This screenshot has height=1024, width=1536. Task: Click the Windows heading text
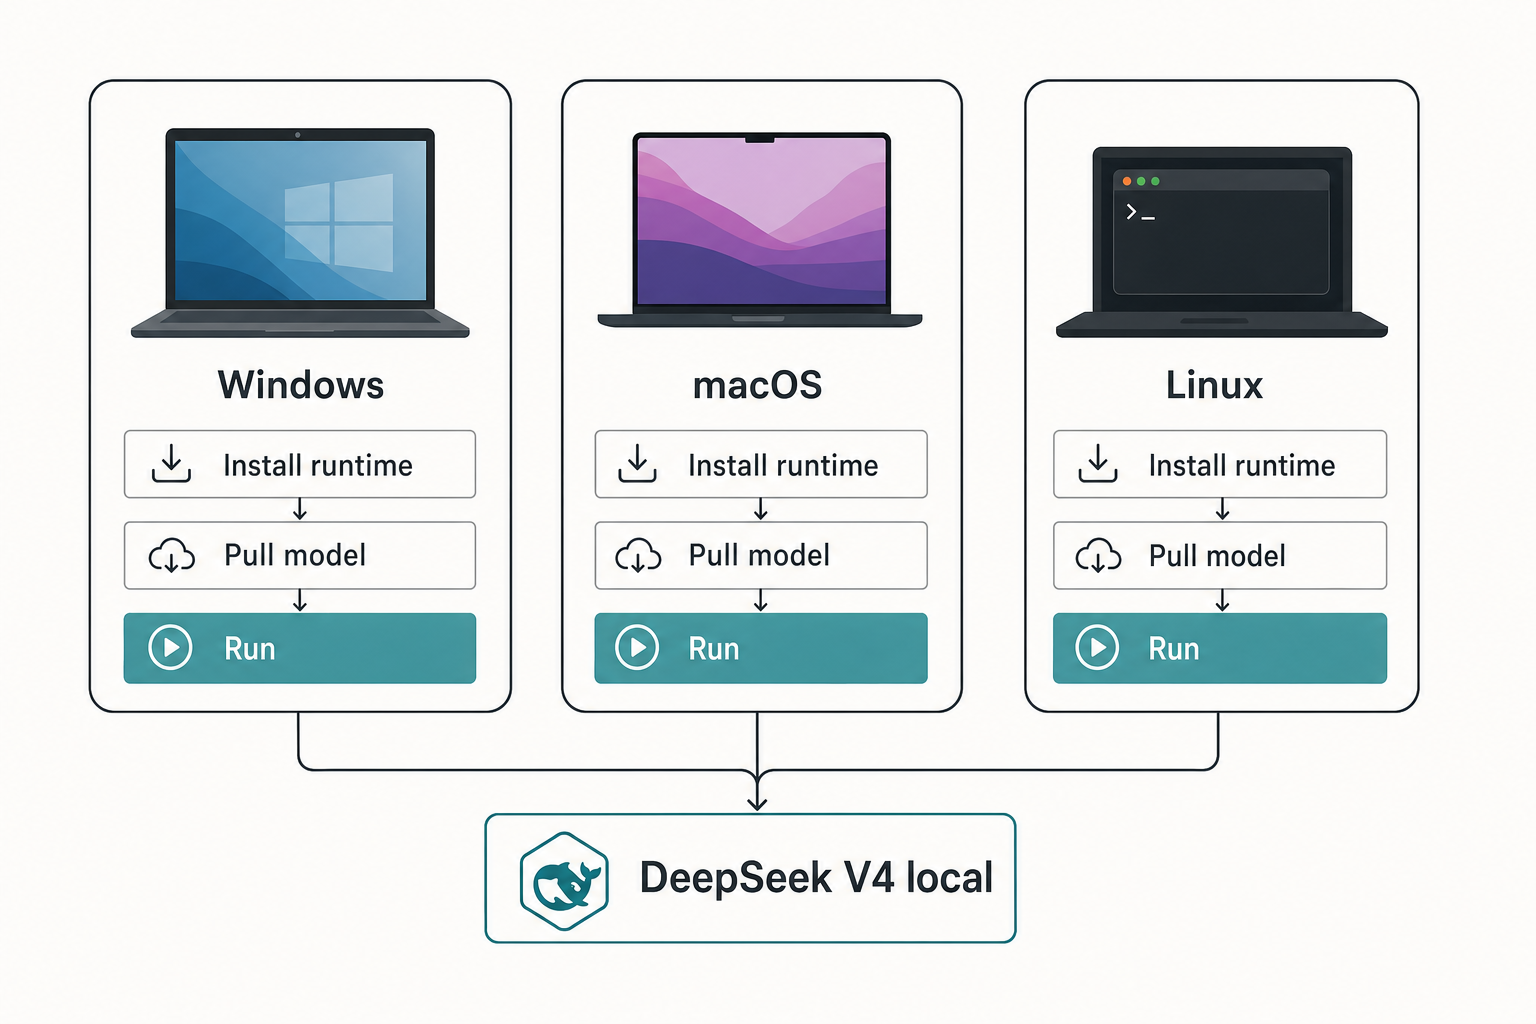tap(301, 385)
